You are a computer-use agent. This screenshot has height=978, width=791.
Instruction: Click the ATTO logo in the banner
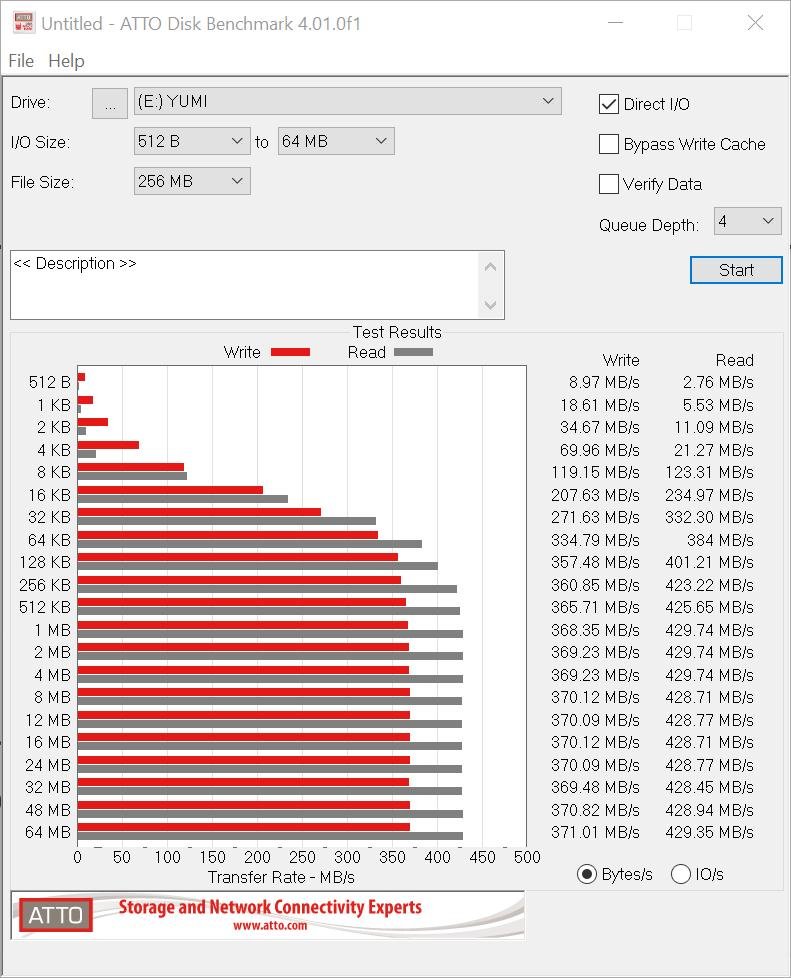pos(56,915)
